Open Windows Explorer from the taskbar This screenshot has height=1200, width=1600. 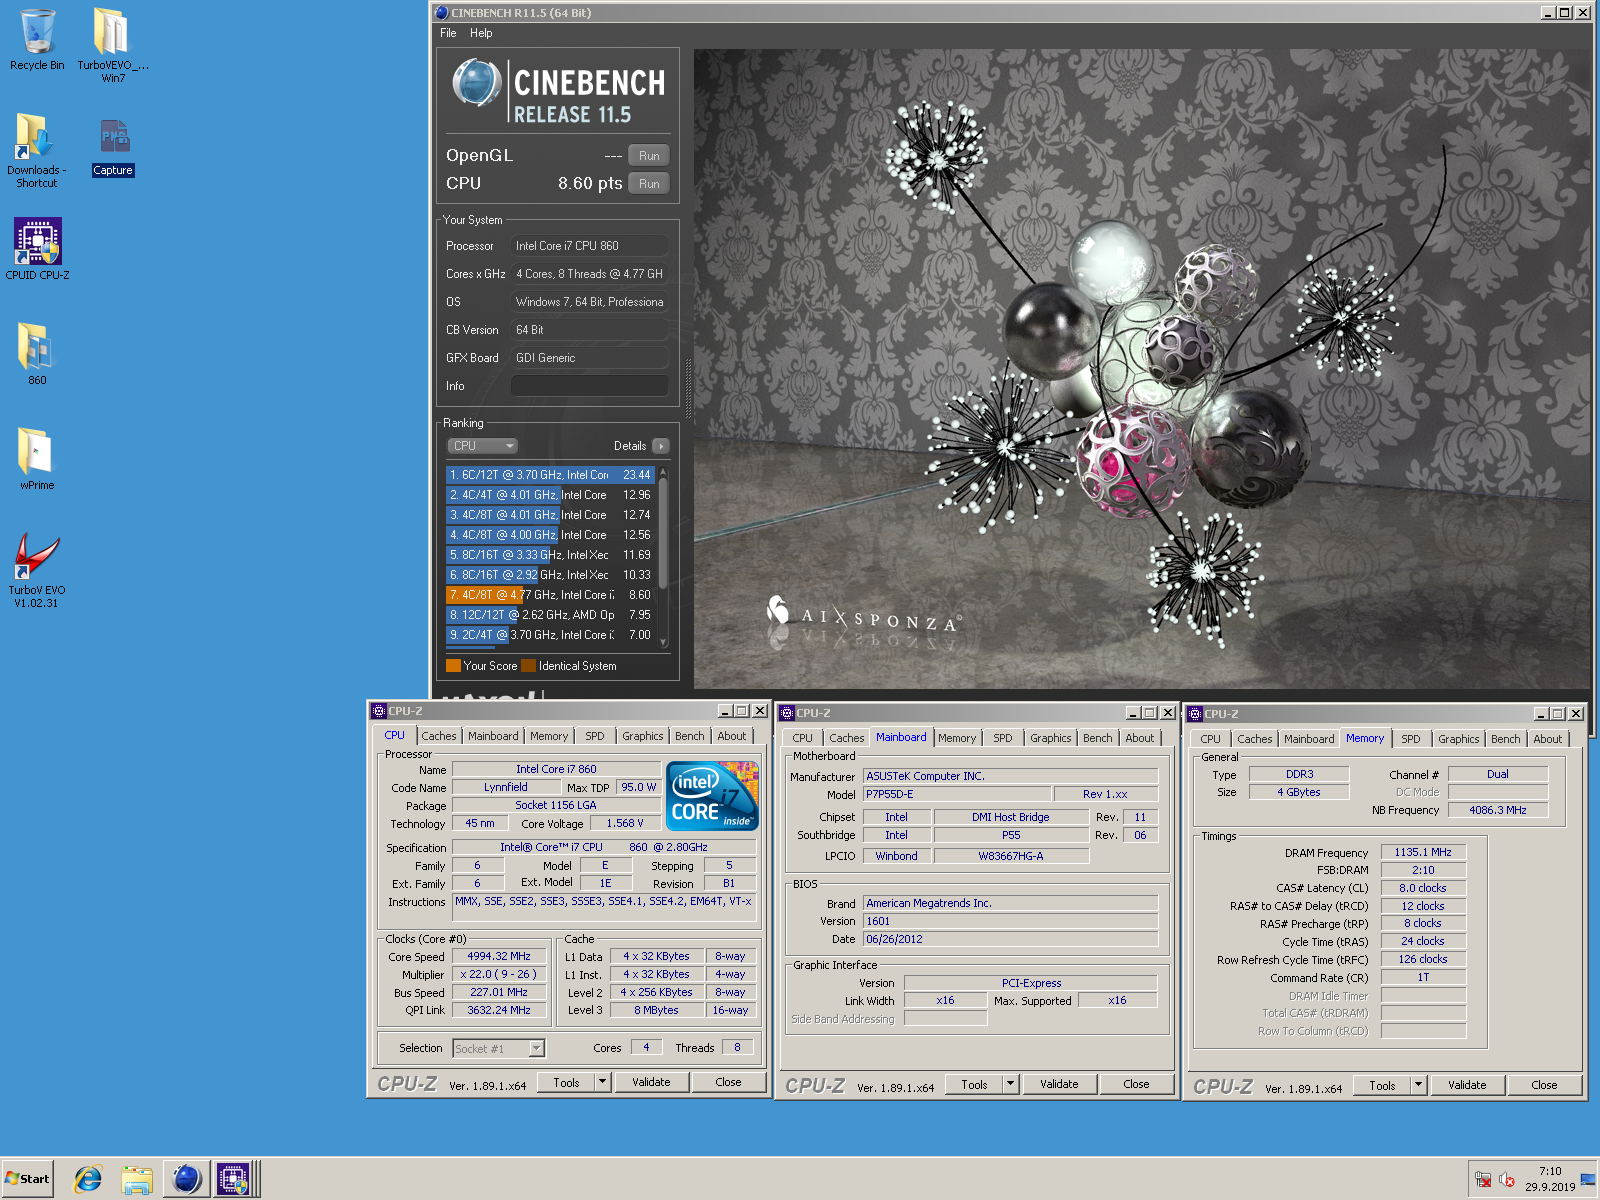pyautogui.click(x=137, y=1179)
